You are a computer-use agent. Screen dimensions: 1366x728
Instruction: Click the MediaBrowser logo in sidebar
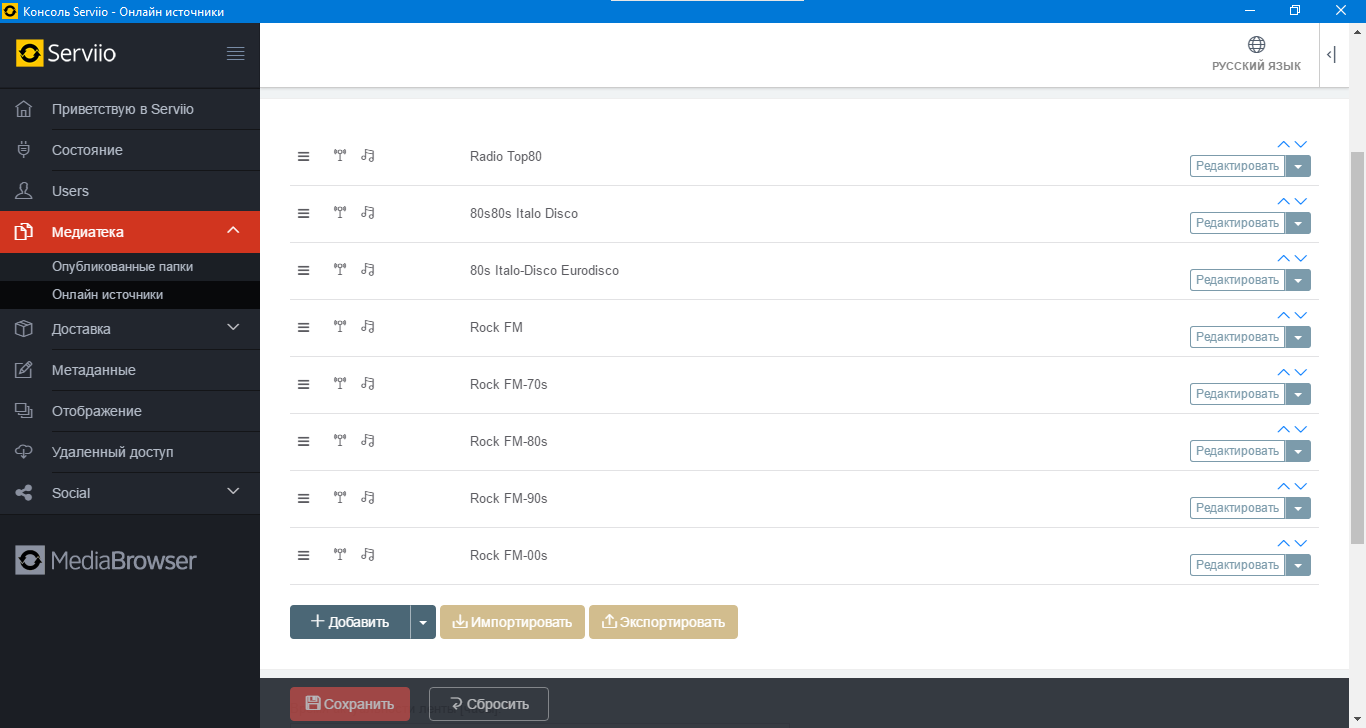(106, 560)
